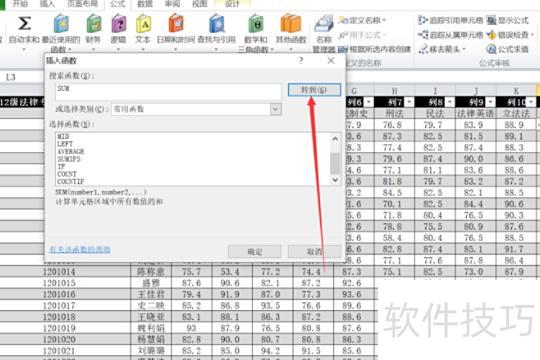Select COUNTIF in function list
540x360 pixels.
[71, 182]
